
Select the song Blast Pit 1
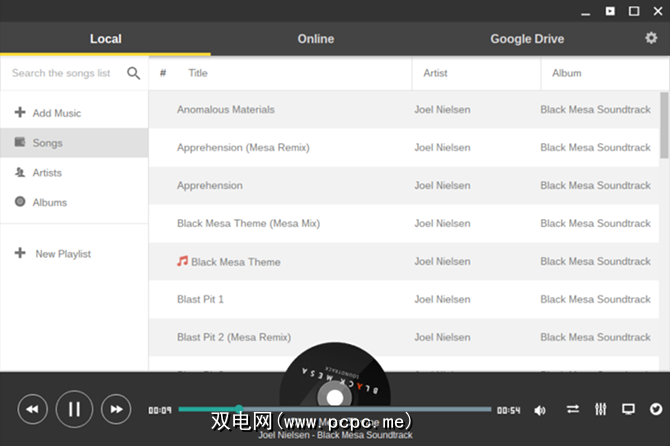tap(200, 299)
